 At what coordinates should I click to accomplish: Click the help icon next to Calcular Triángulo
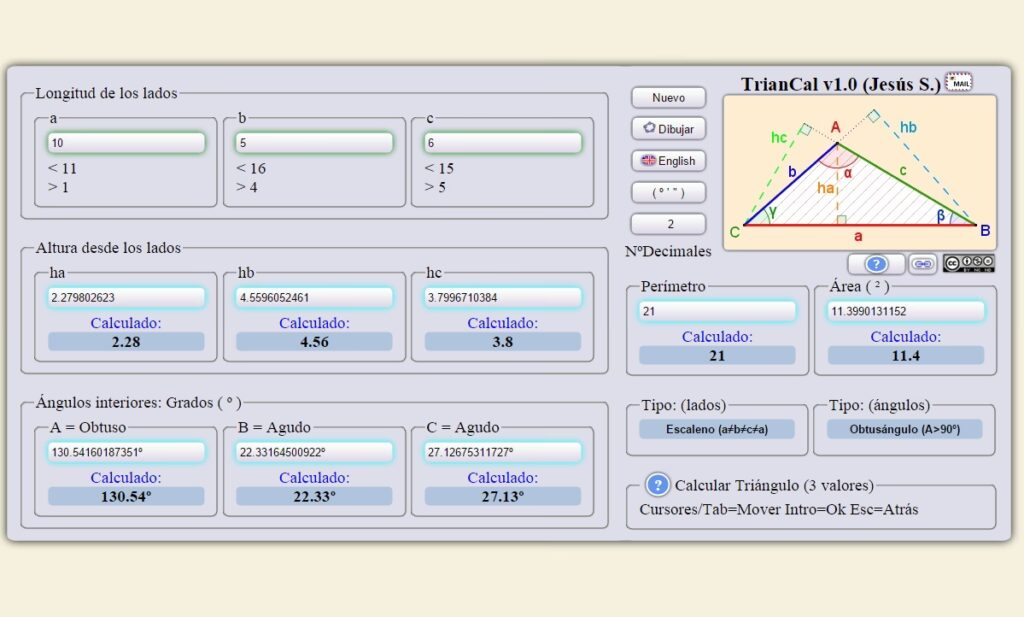[x=657, y=485]
